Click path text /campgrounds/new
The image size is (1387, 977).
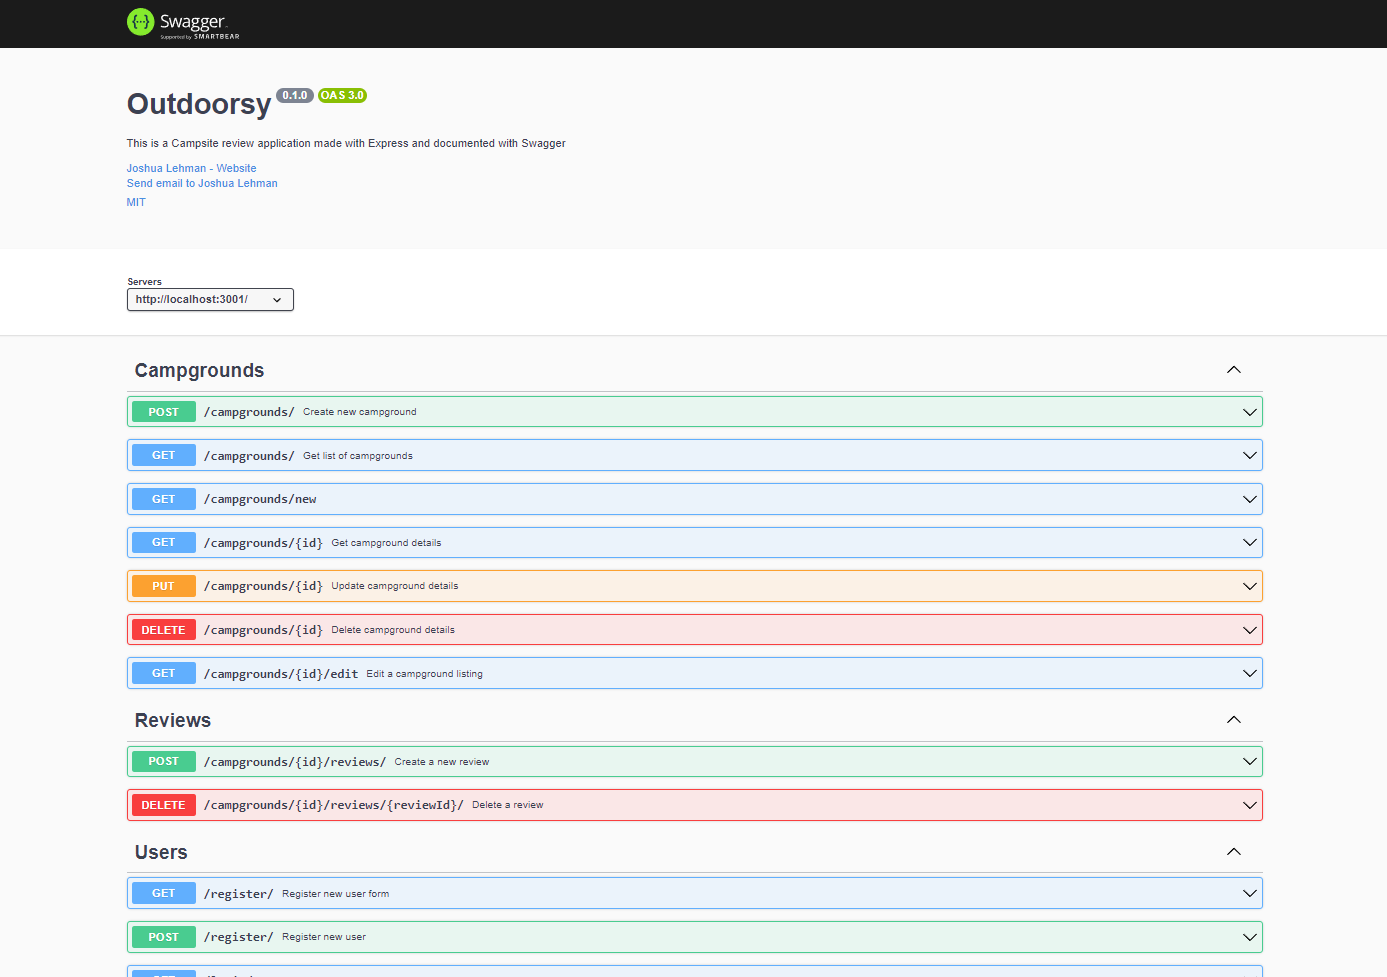coord(260,499)
